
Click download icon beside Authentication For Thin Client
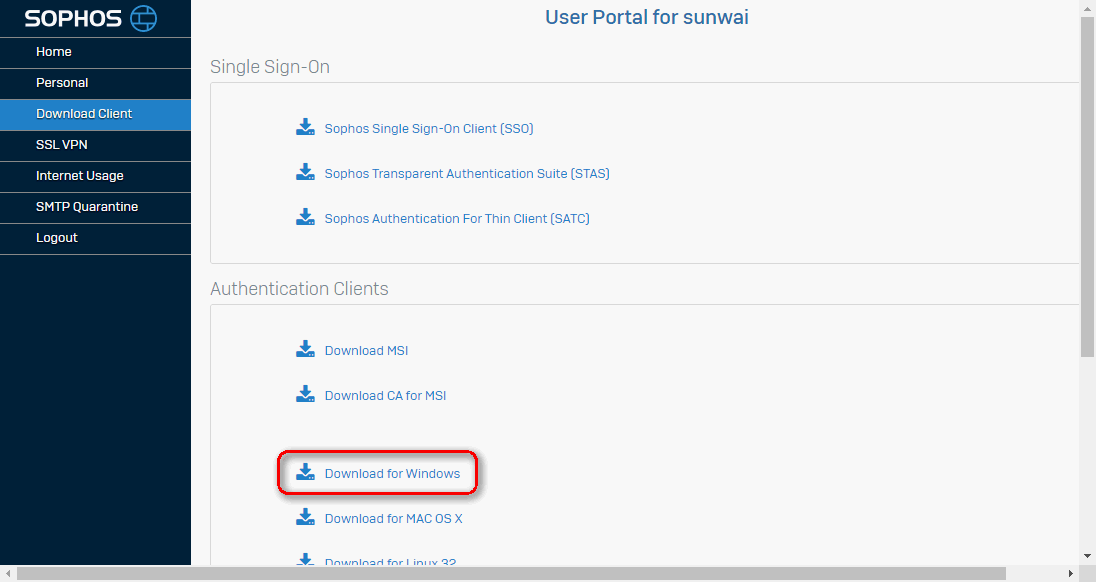coord(305,217)
